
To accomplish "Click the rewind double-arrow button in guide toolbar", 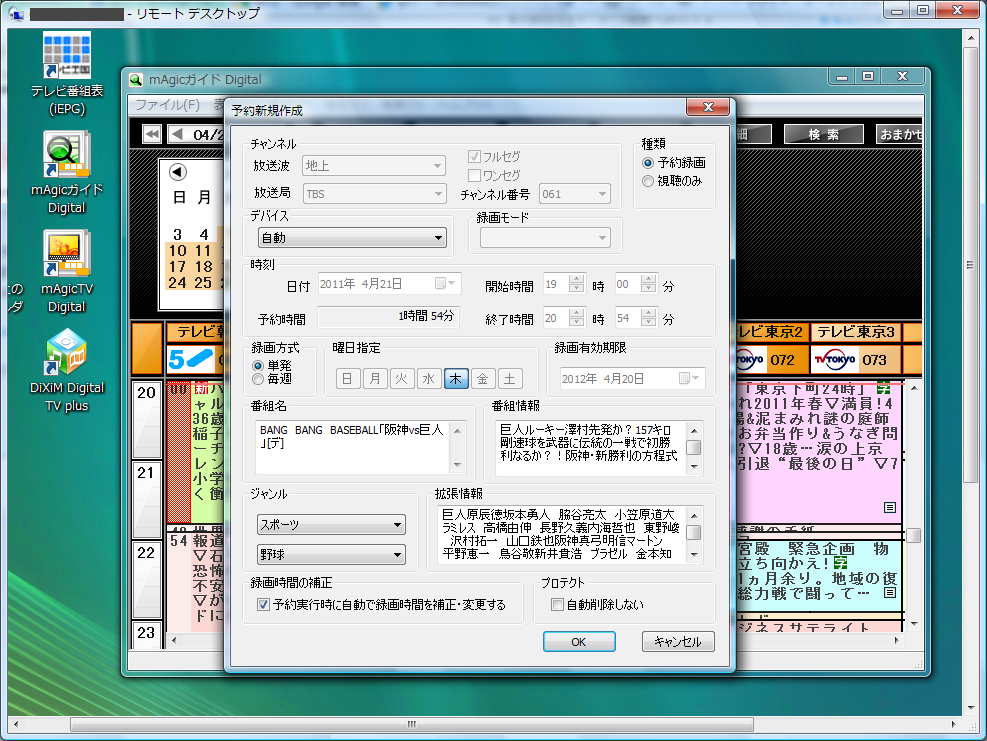I will (152, 134).
